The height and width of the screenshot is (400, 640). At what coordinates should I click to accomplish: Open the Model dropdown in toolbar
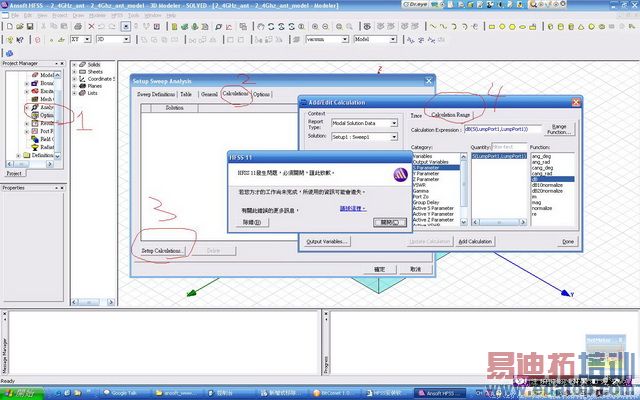click(393, 40)
